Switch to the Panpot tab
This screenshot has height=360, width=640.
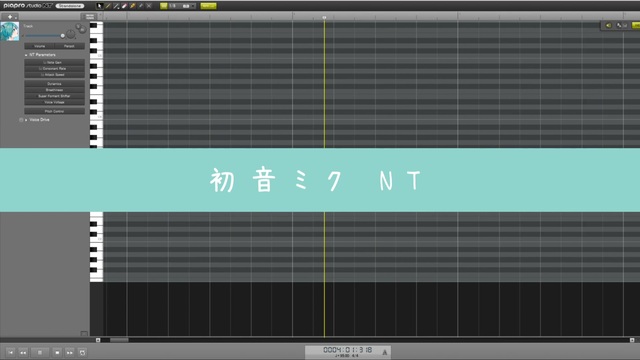[x=69, y=46]
